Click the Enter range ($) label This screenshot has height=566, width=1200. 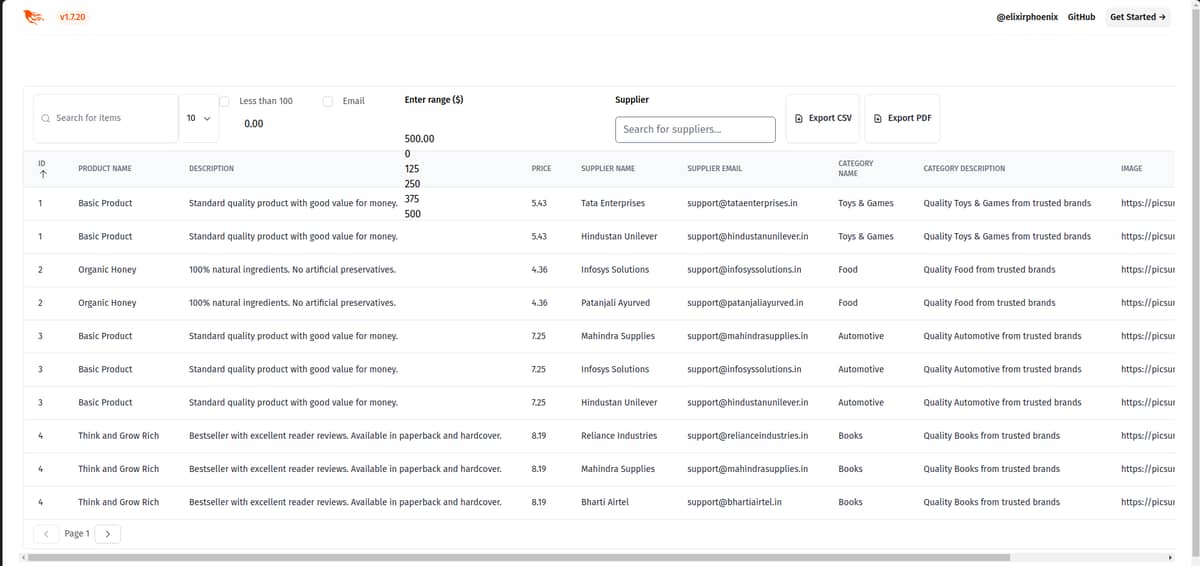(x=434, y=100)
